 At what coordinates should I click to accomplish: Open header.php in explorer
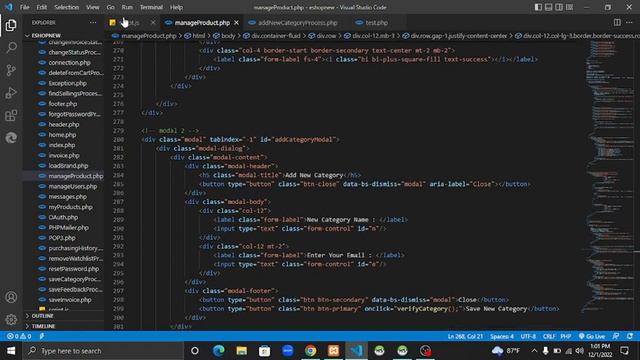tap(63, 124)
